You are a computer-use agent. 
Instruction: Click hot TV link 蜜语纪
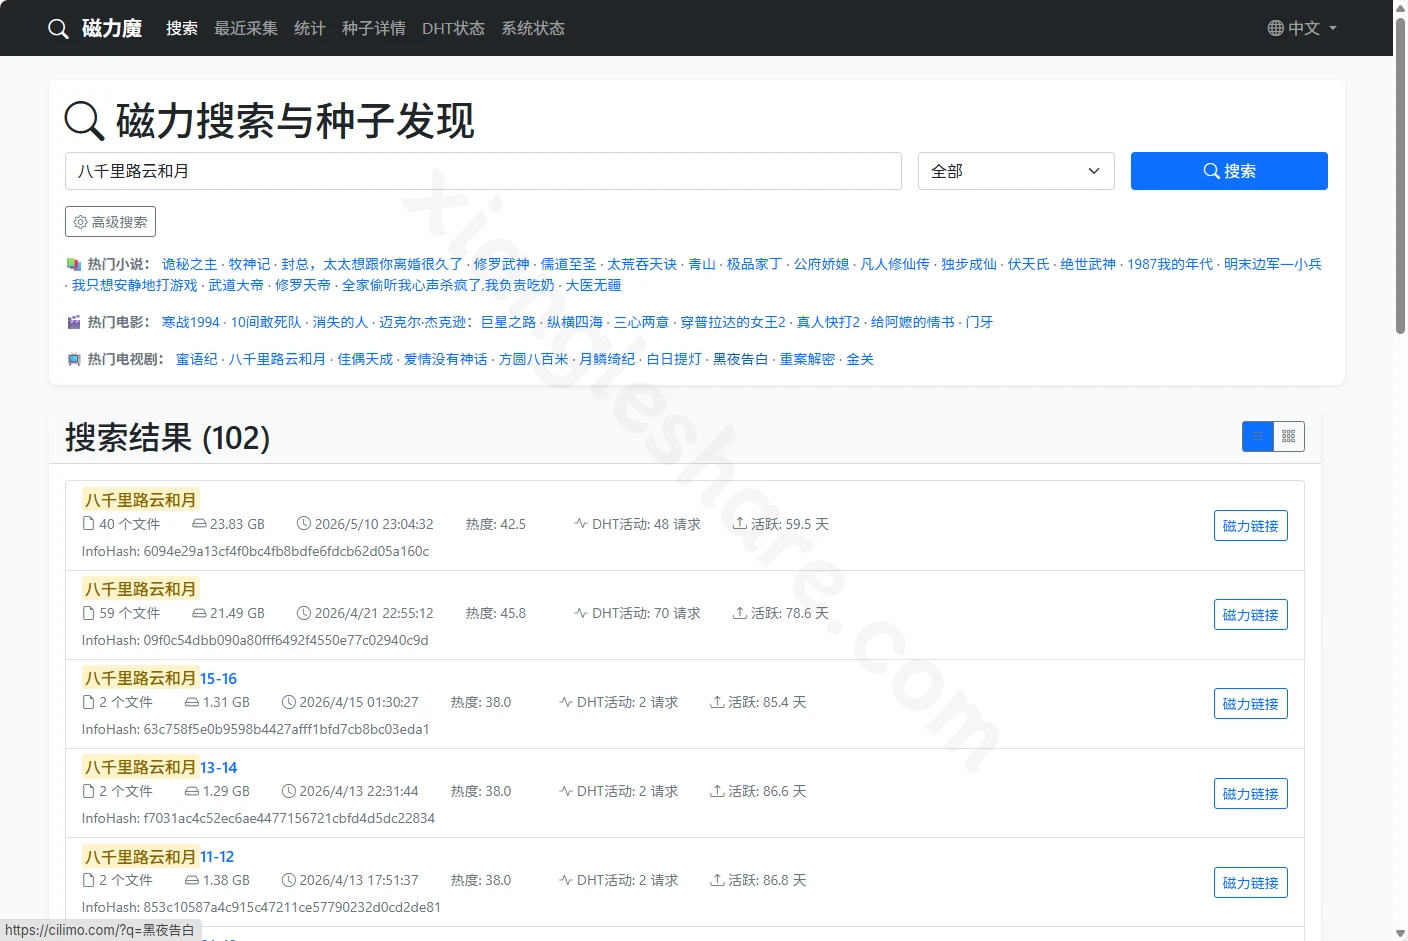tap(196, 359)
